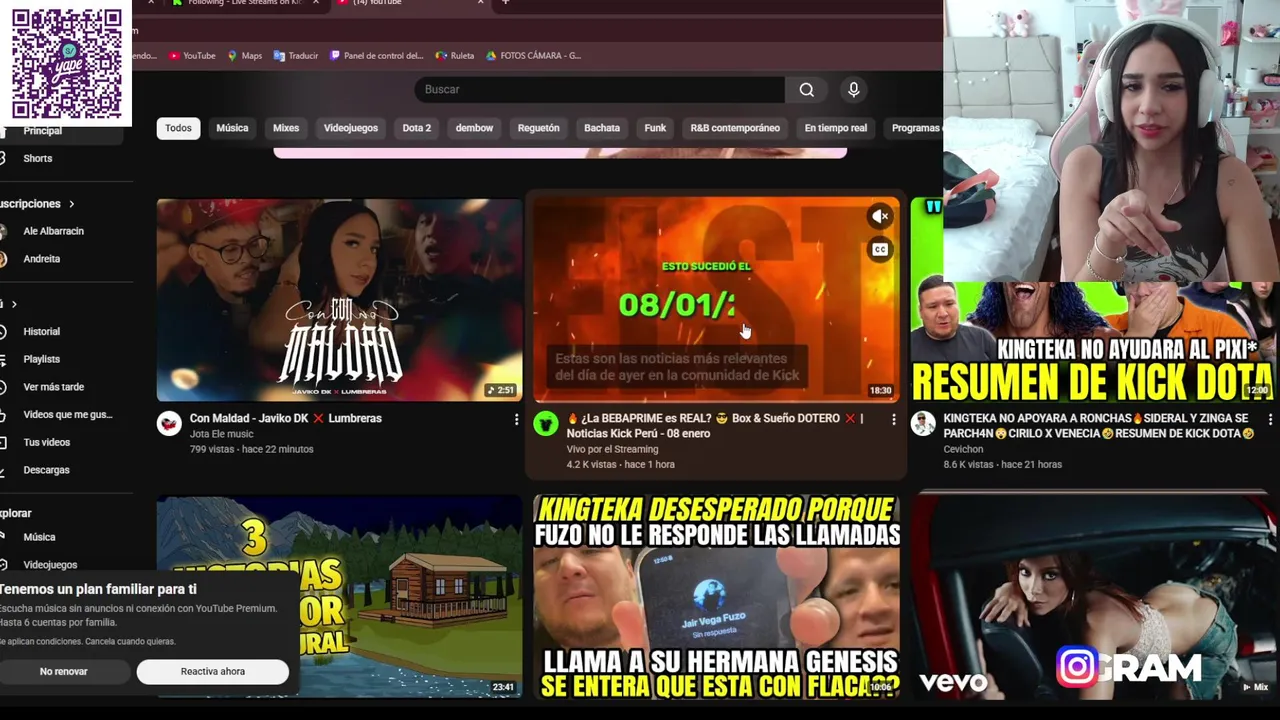This screenshot has height=720, width=1280.
Task: Toggle subtitles on the Noticias Kick Perú preview
Action: 880,250
